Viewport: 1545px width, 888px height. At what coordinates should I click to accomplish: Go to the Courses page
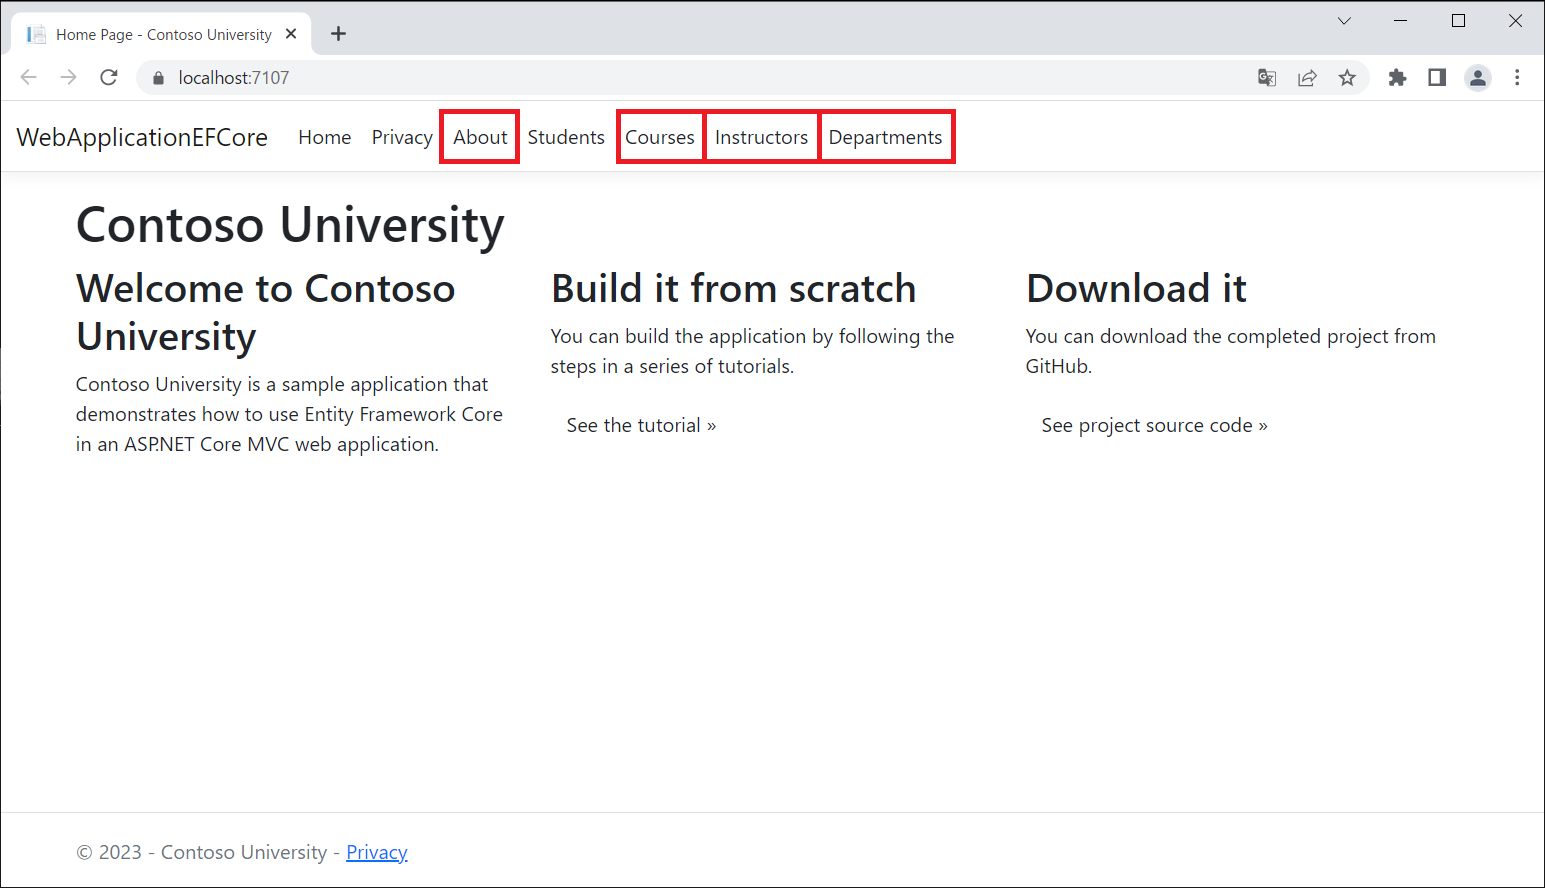coord(660,137)
